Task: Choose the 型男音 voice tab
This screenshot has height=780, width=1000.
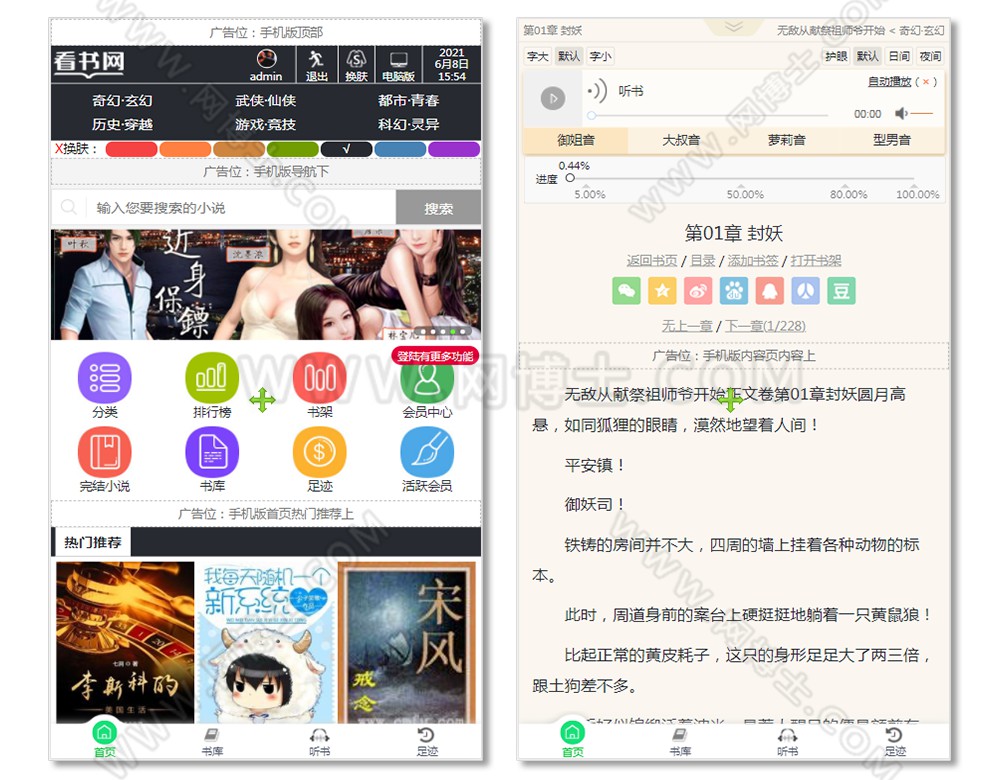Action: click(892, 140)
